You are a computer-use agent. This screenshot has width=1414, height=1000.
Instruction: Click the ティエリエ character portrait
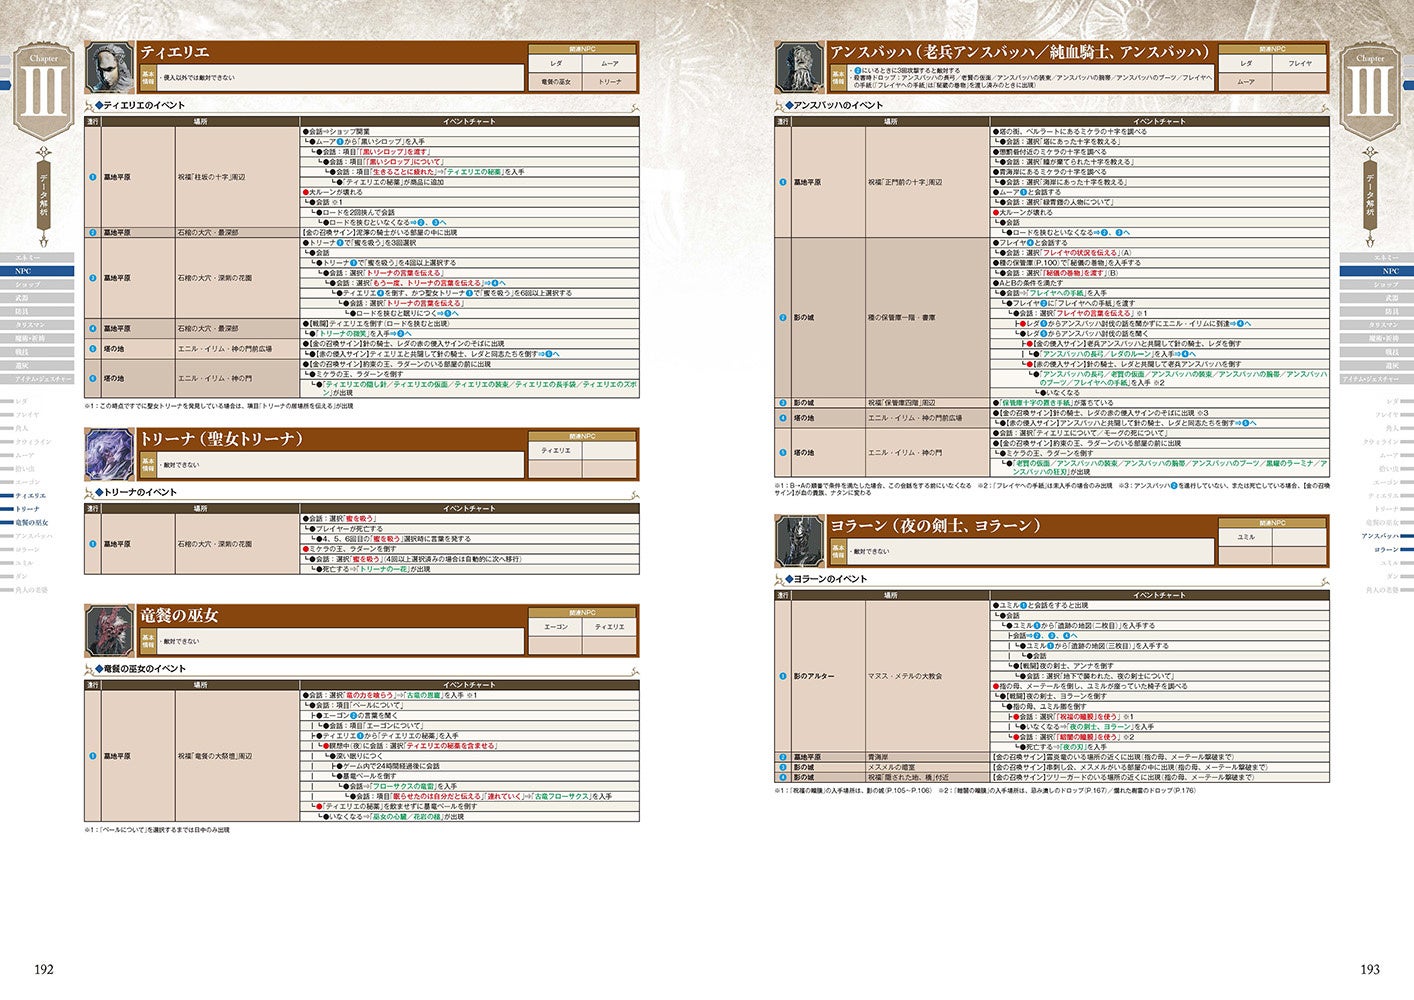109,68
